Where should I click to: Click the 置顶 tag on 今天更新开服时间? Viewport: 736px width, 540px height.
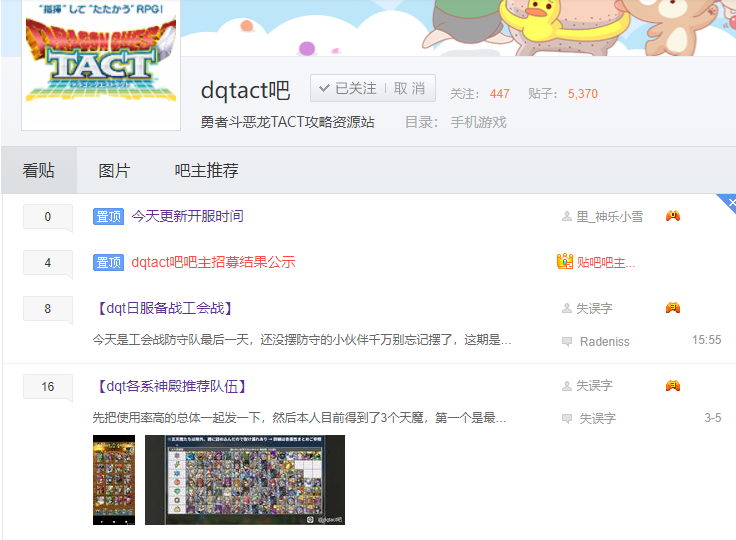coord(108,216)
